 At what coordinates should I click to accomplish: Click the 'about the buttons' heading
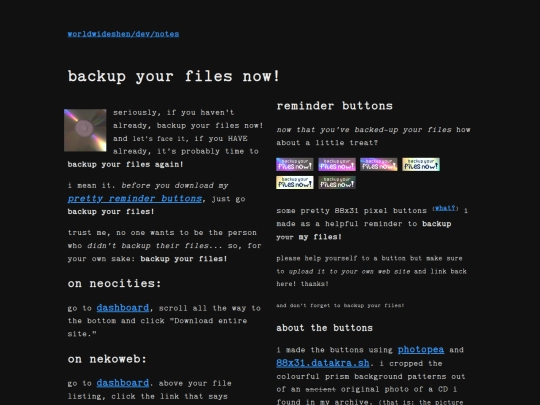pyautogui.click(x=324, y=328)
